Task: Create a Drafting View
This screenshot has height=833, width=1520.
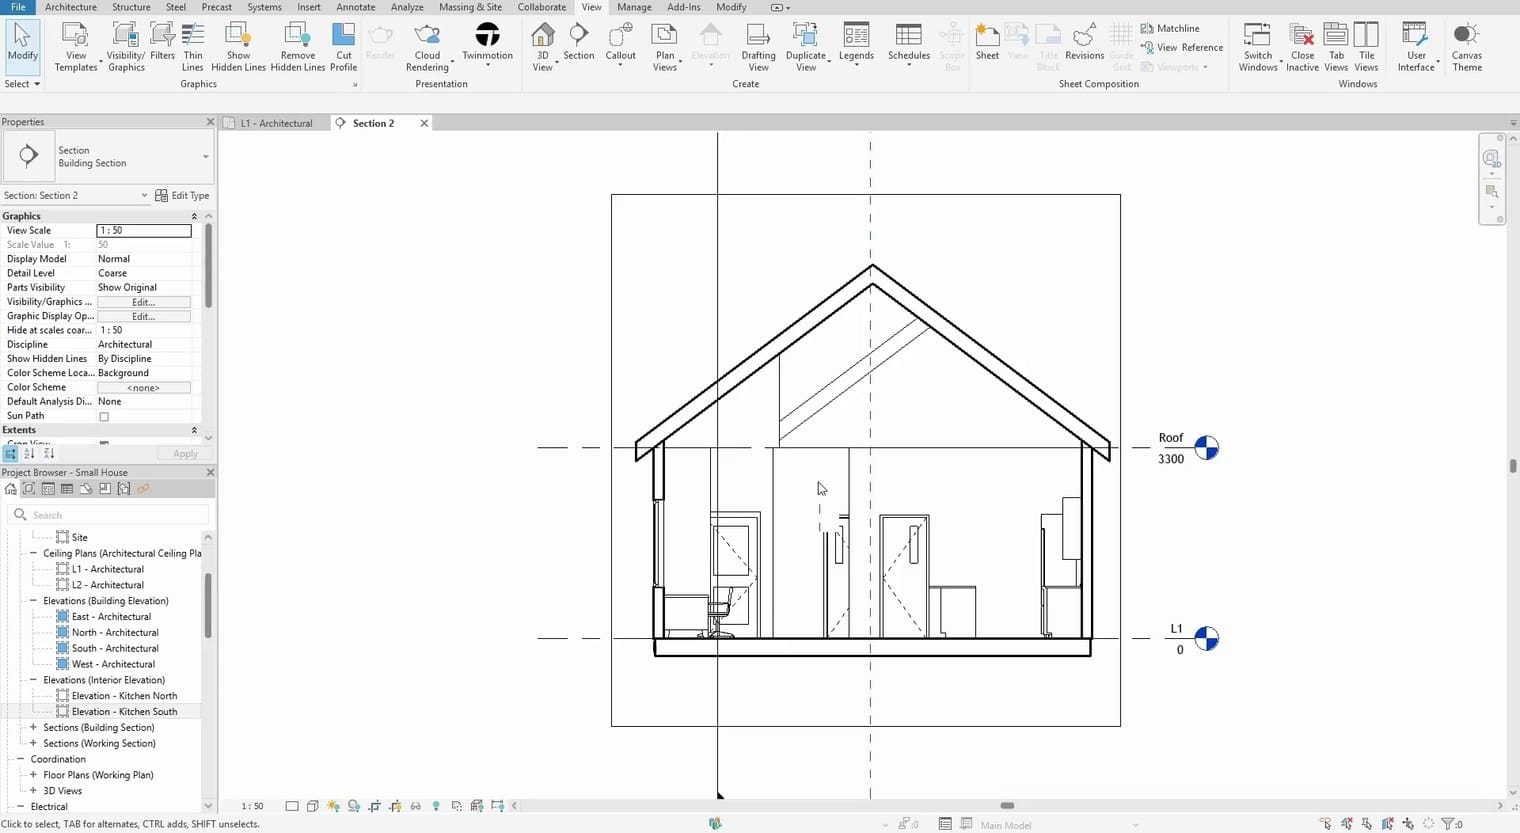Action: 758,47
